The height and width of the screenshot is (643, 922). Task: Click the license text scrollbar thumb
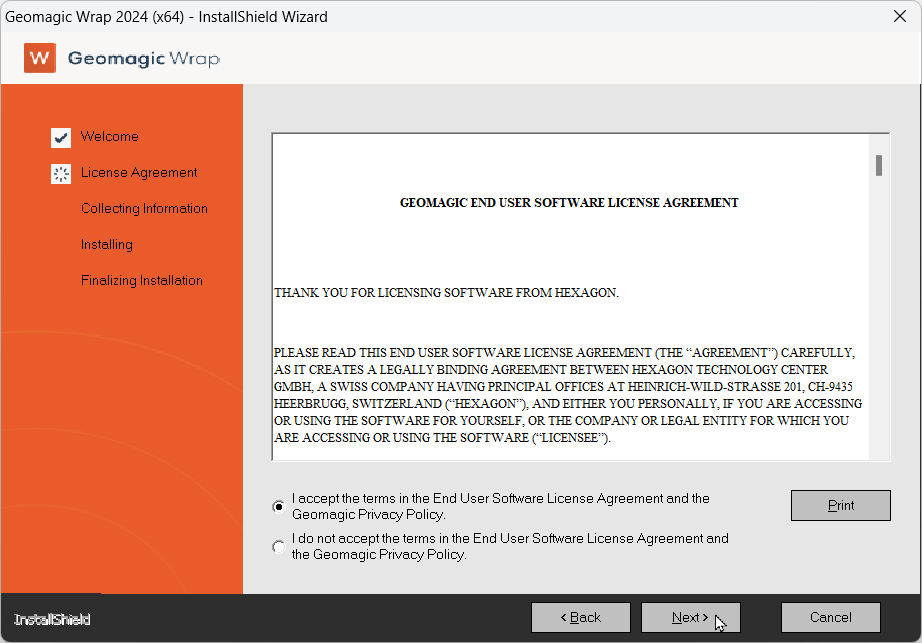pos(879,165)
